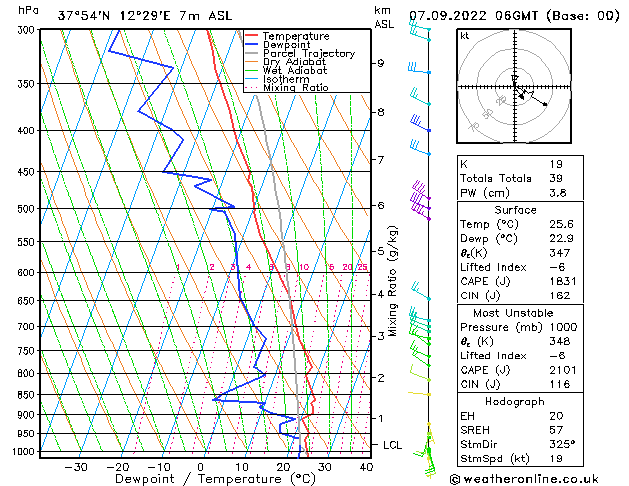Click the 9 km altitude label
The image size is (629, 486).
[x=380, y=63]
